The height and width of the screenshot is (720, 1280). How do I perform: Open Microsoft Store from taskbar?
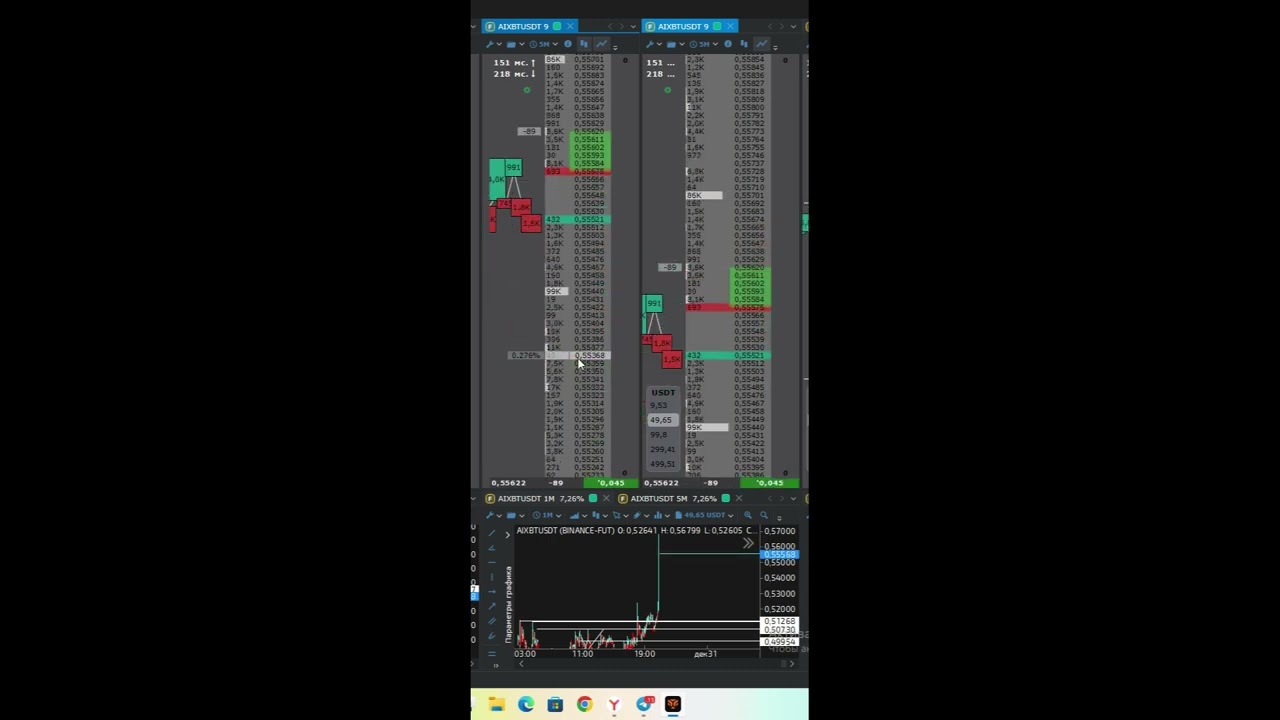click(x=555, y=705)
